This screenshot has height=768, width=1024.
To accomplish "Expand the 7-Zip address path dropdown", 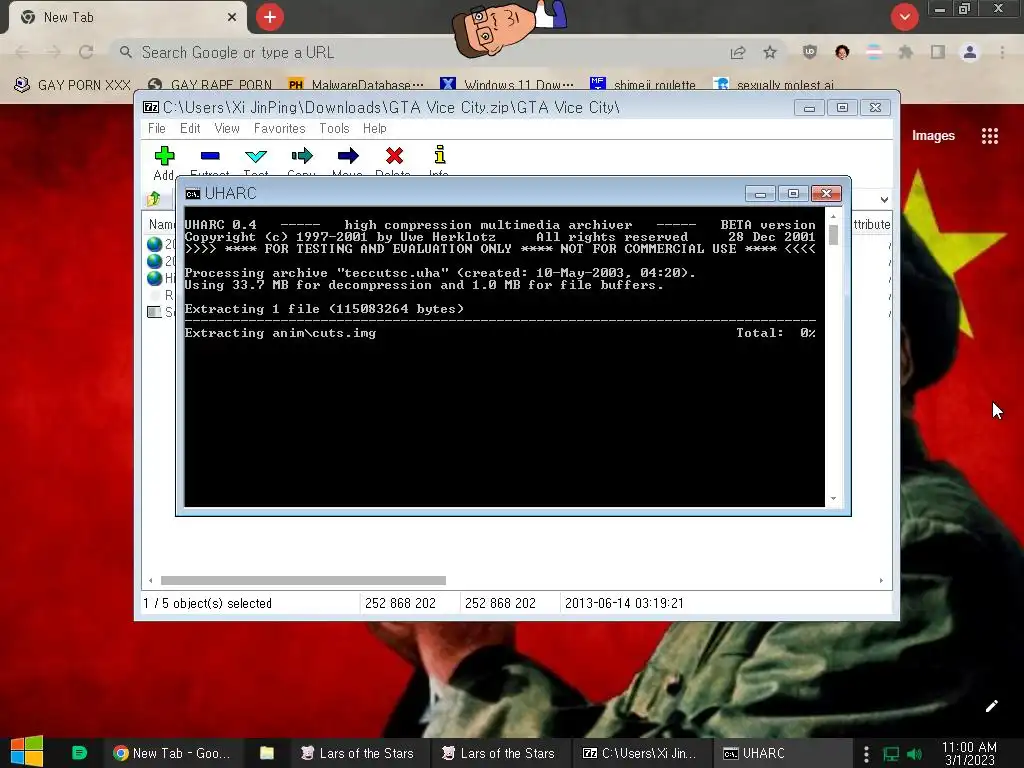I will tap(884, 199).
